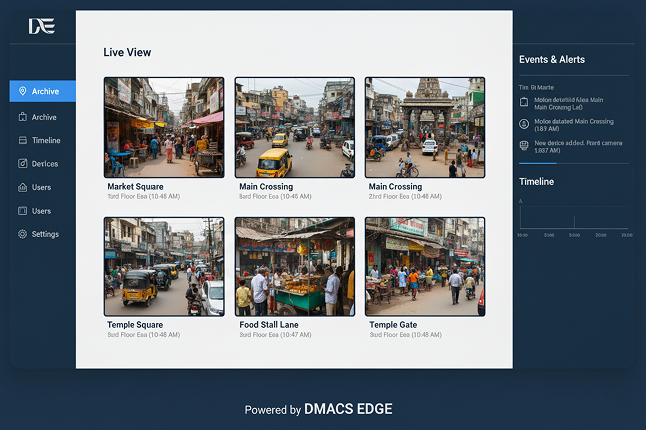This screenshot has height=430, width=646.
Task: Click the Powered by DMACS EDGE text
Action: click(318, 409)
